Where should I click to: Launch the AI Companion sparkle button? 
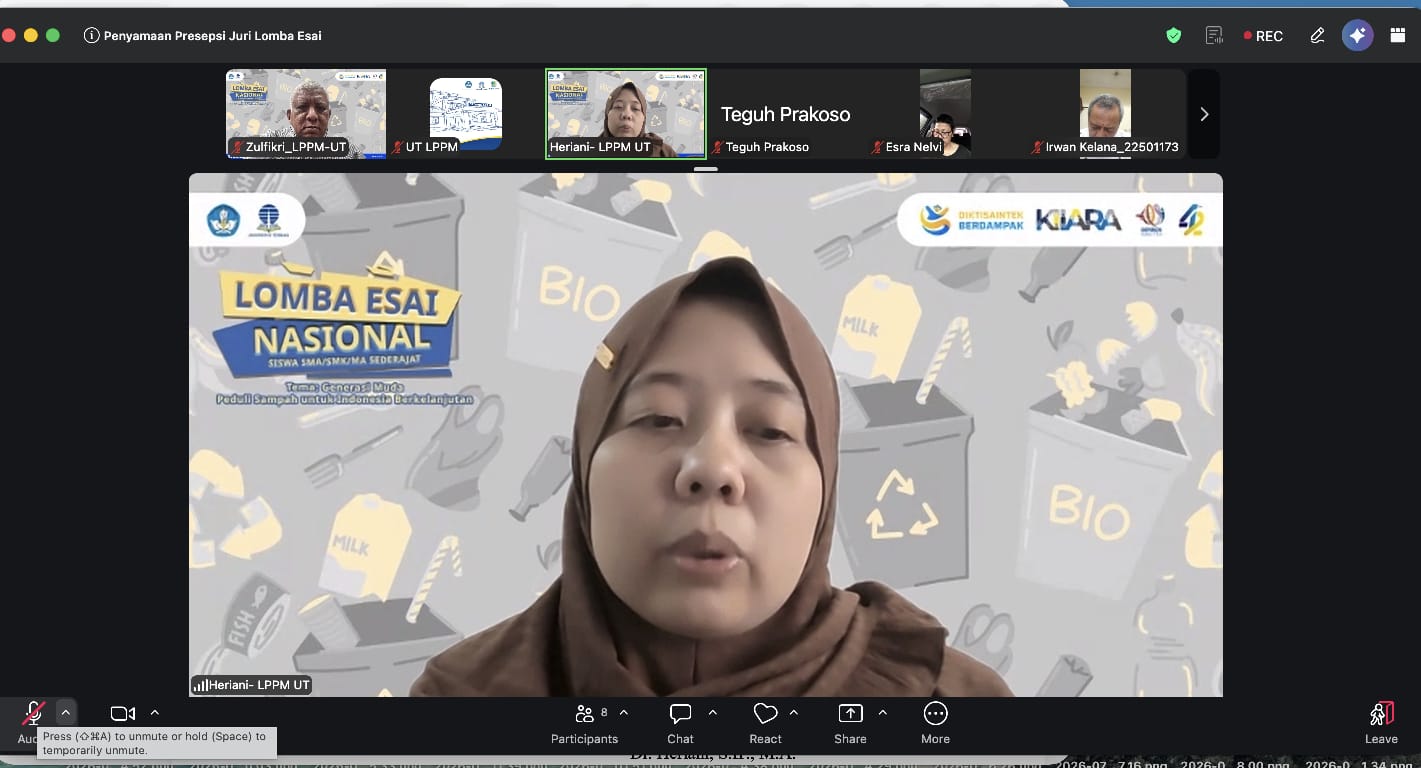click(x=1357, y=36)
